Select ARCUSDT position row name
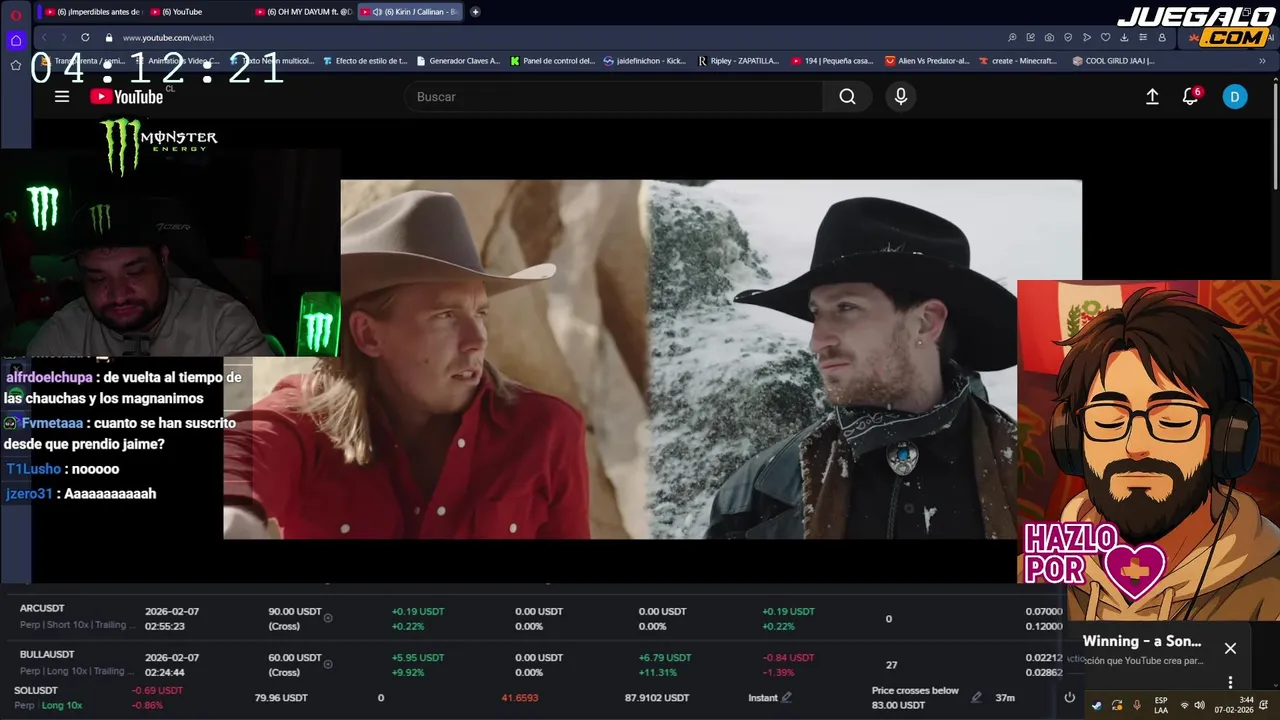This screenshot has height=720, width=1280. [42, 608]
